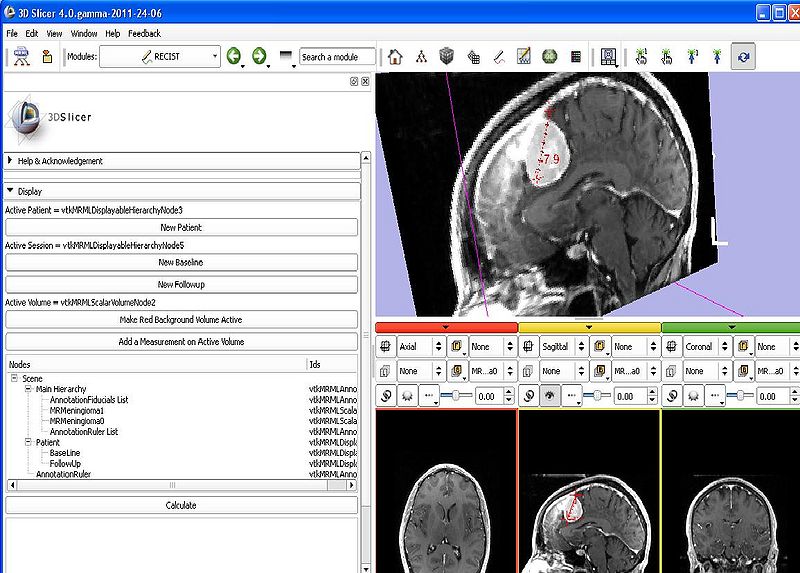Open the Feedback menu
The width and height of the screenshot is (800, 573).
144,34
